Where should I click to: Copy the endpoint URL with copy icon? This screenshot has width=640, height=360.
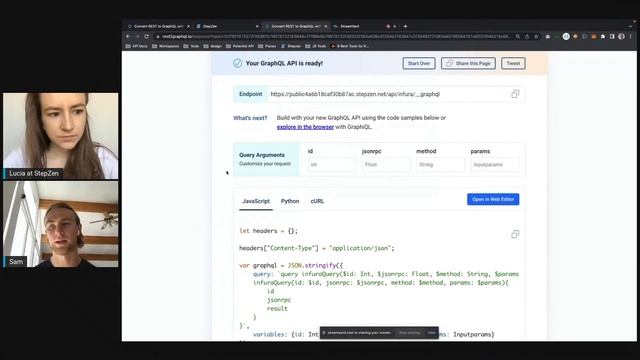pyautogui.click(x=515, y=94)
